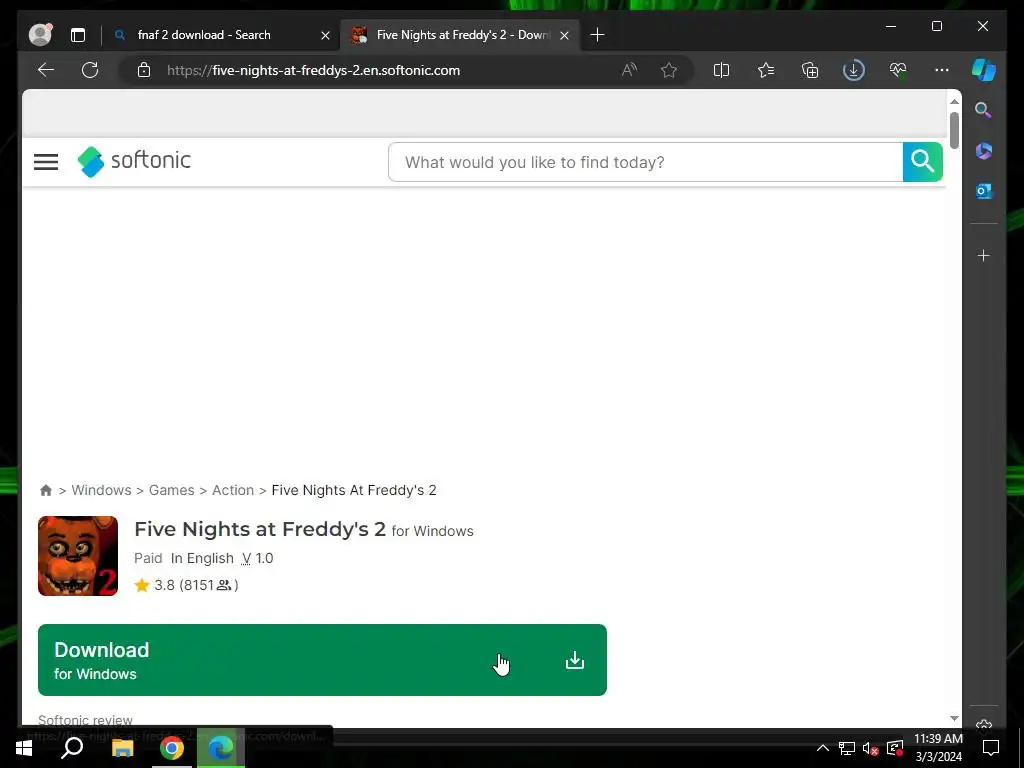Add a new sidebar app
Image resolution: width=1024 pixels, height=768 pixels.
pos(984,255)
